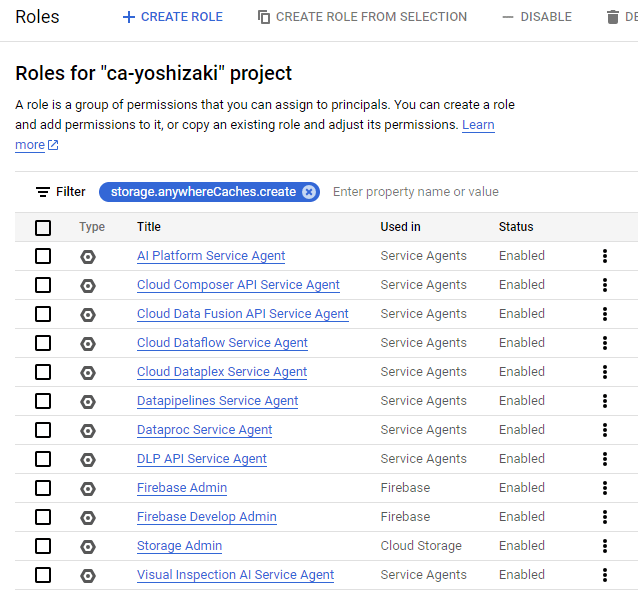Image resolution: width=638 pixels, height=608 pixels.
Task: Click the Filter icon
Action: point(43,192)
